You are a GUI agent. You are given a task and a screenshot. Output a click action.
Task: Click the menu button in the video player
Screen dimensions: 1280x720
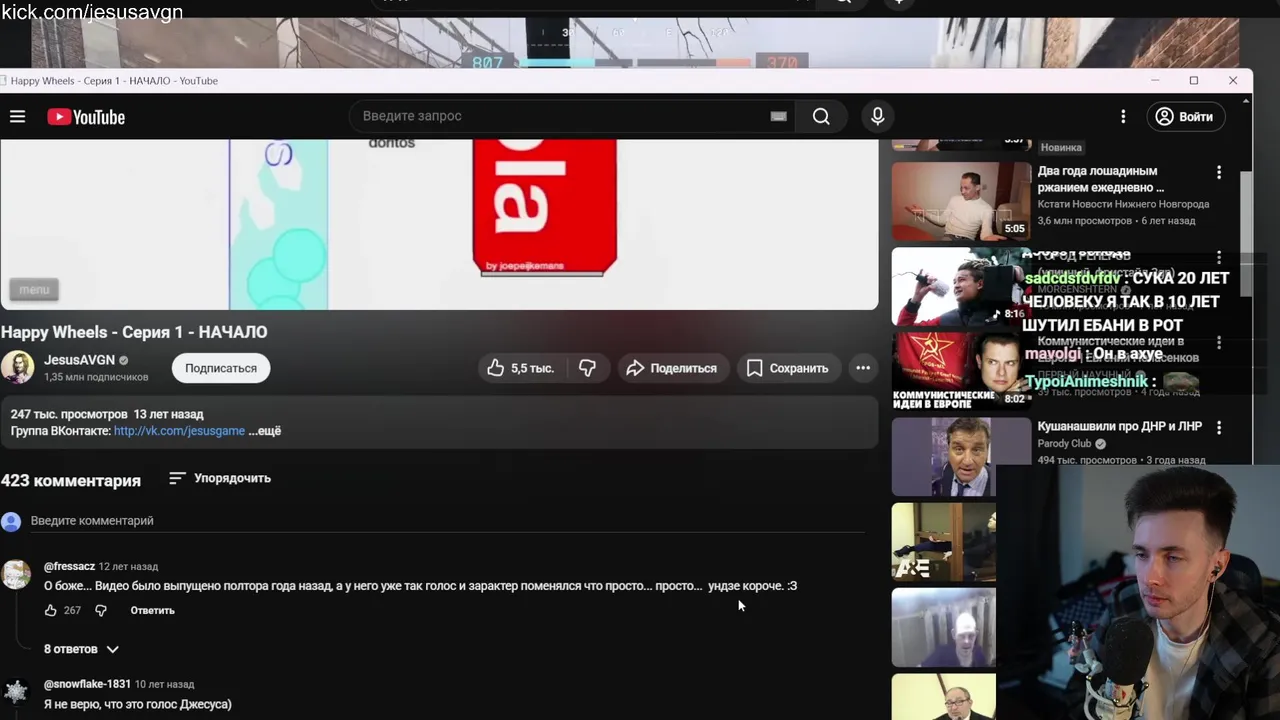click(34, 290)
